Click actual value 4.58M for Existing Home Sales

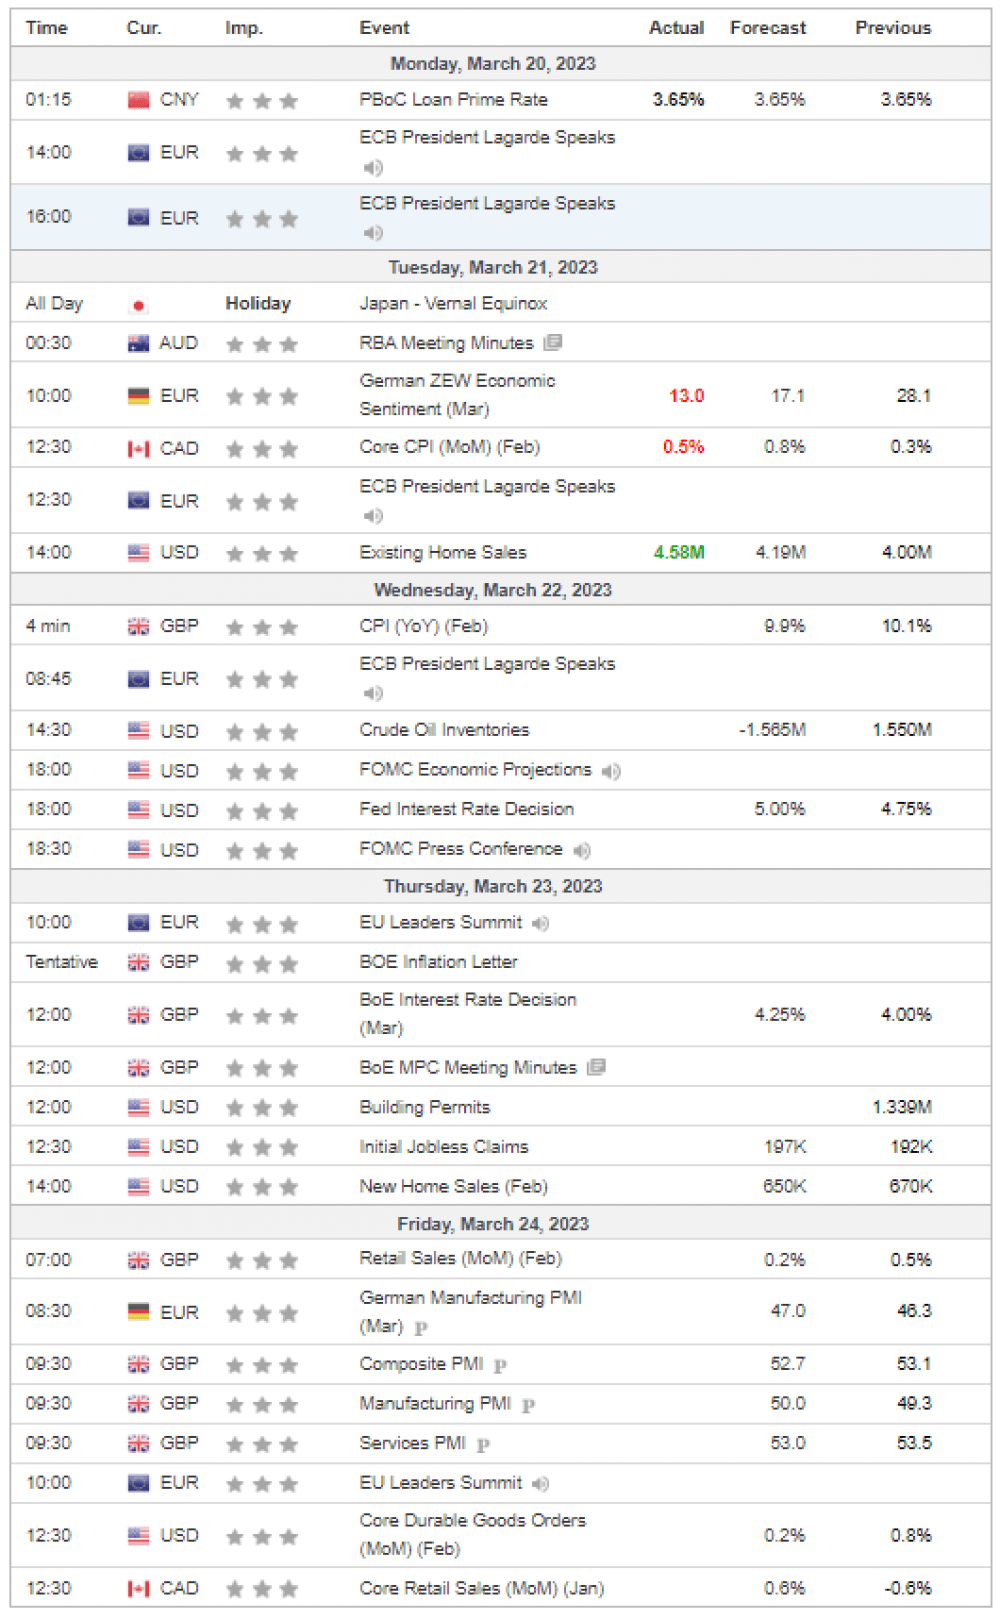(x=679, y=553)
